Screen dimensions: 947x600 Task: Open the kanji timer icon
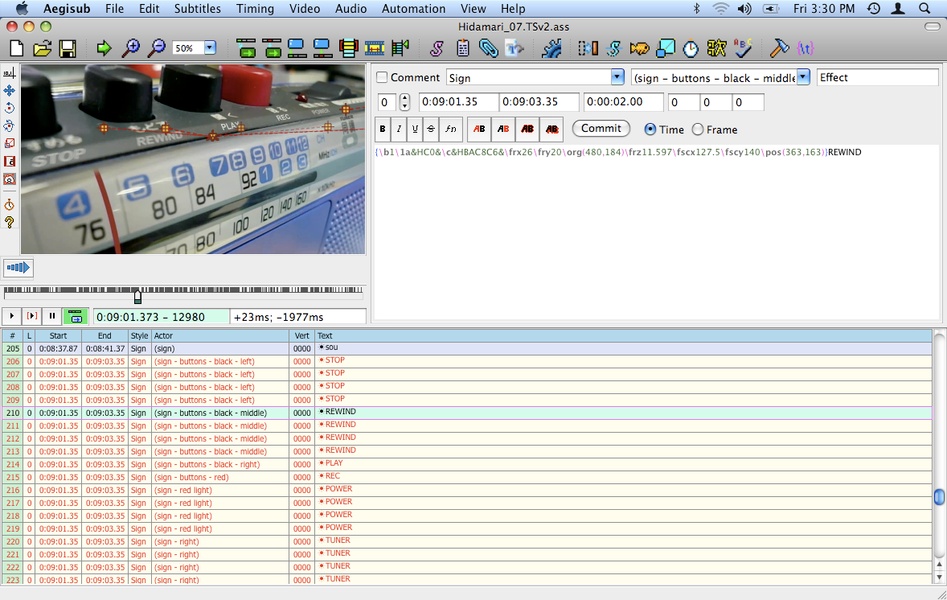point(717,48)
